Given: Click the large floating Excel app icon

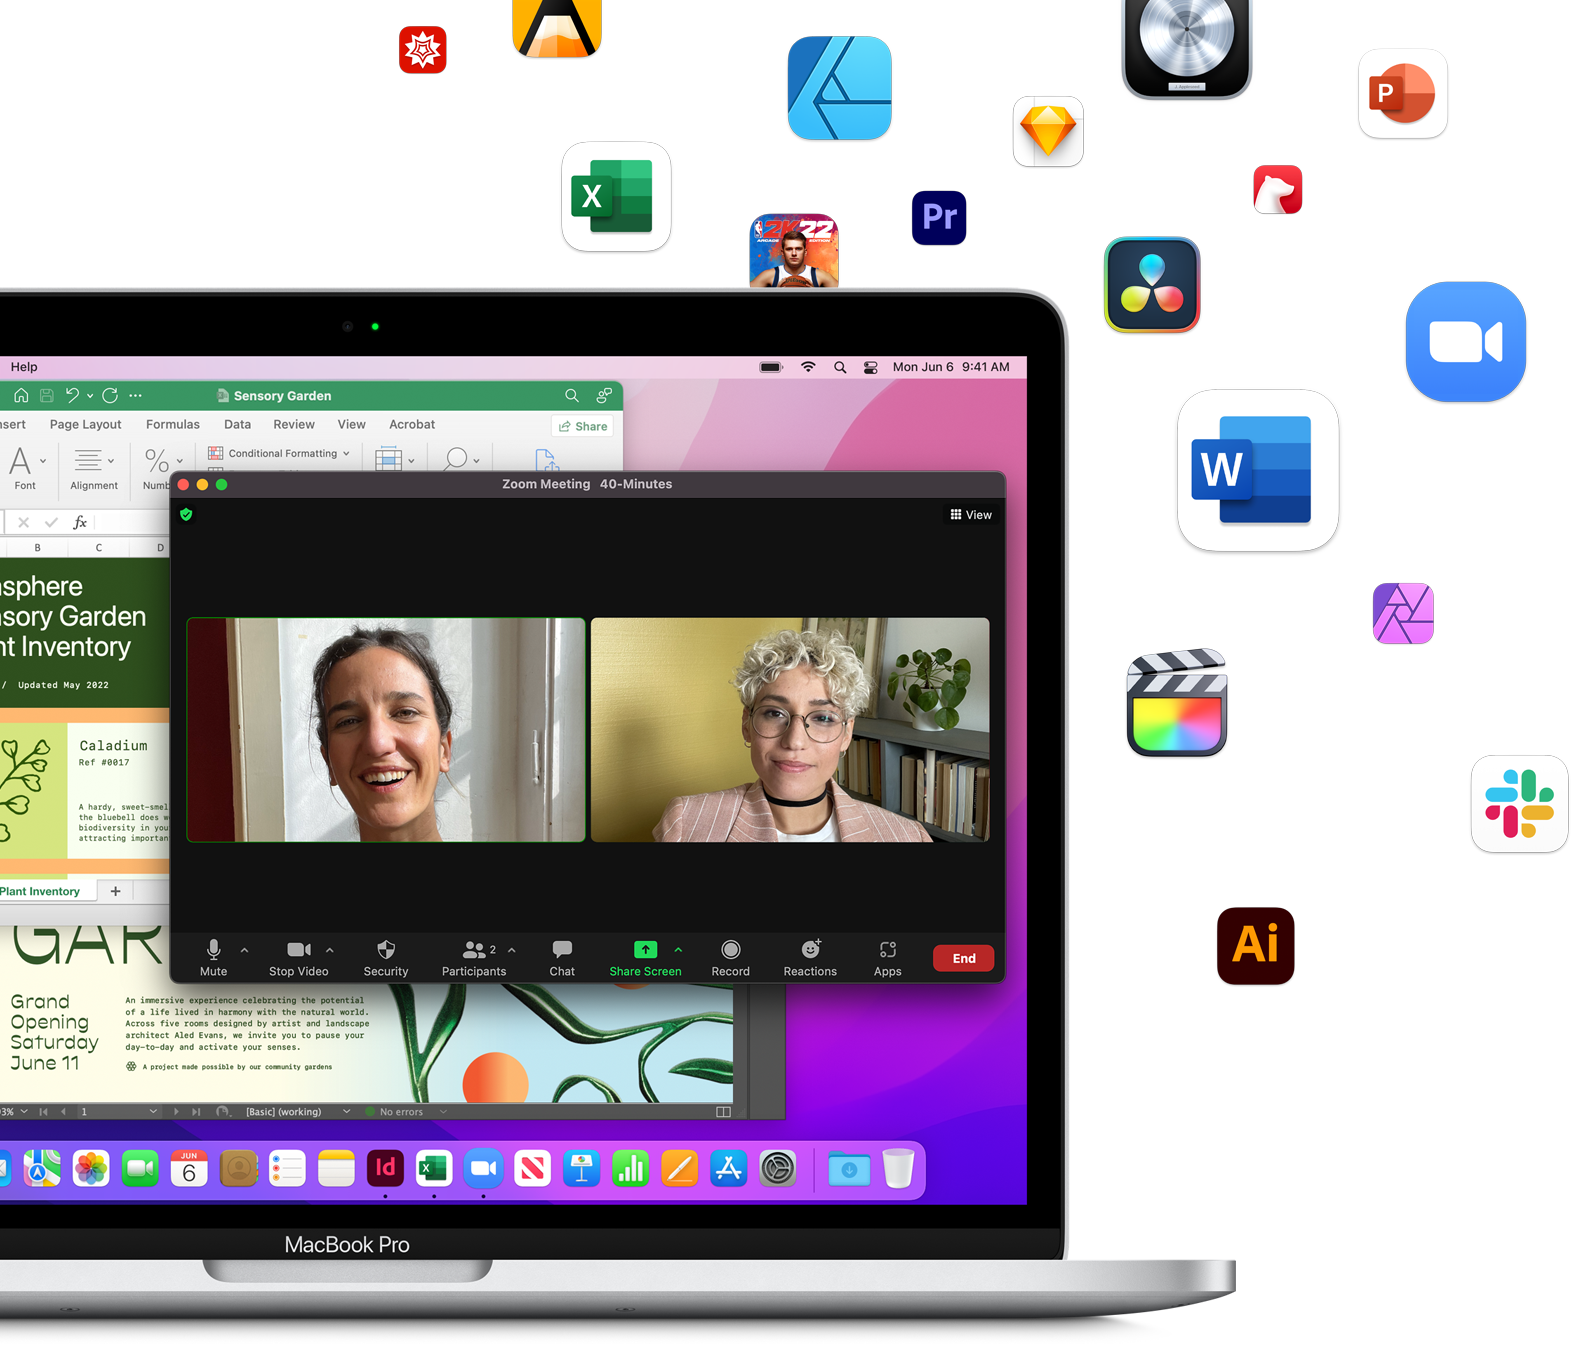Looking at the screenshot, I should [x=616, y=196].
